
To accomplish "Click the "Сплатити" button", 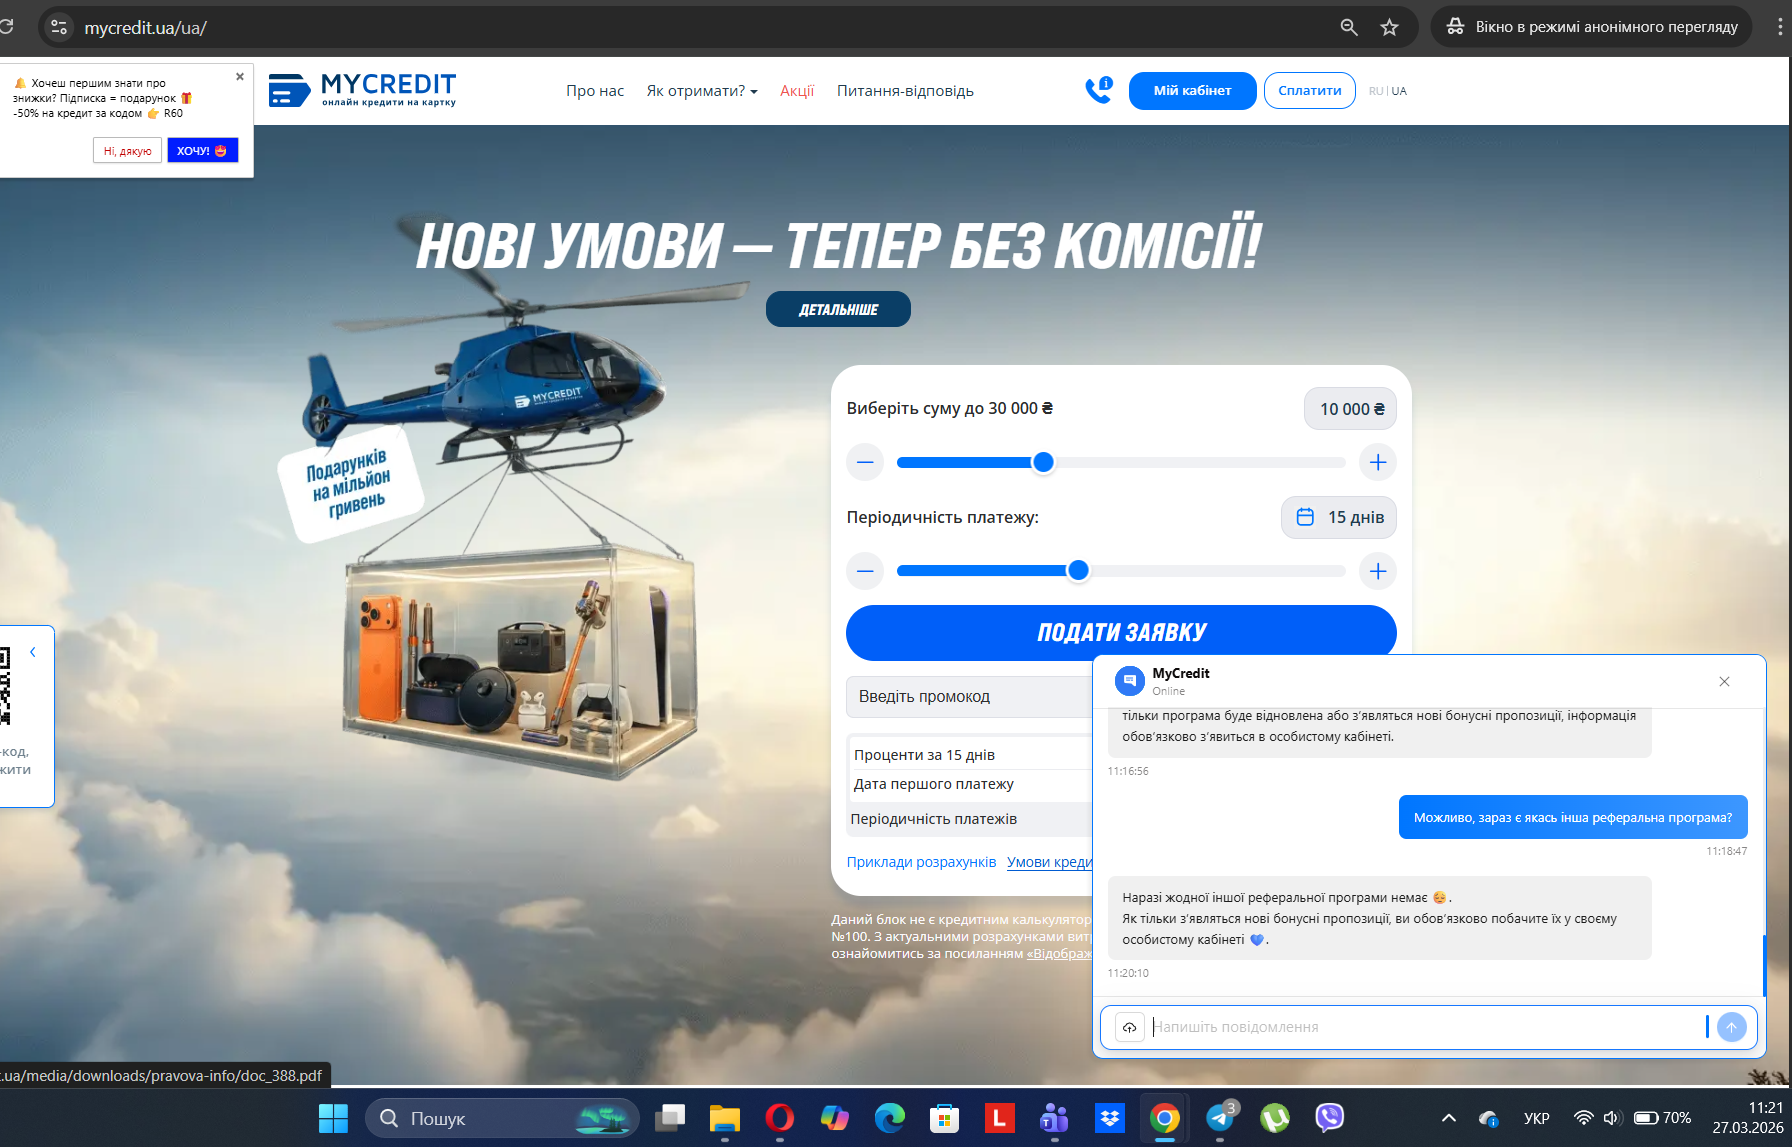I will (x=1310, y=91).
